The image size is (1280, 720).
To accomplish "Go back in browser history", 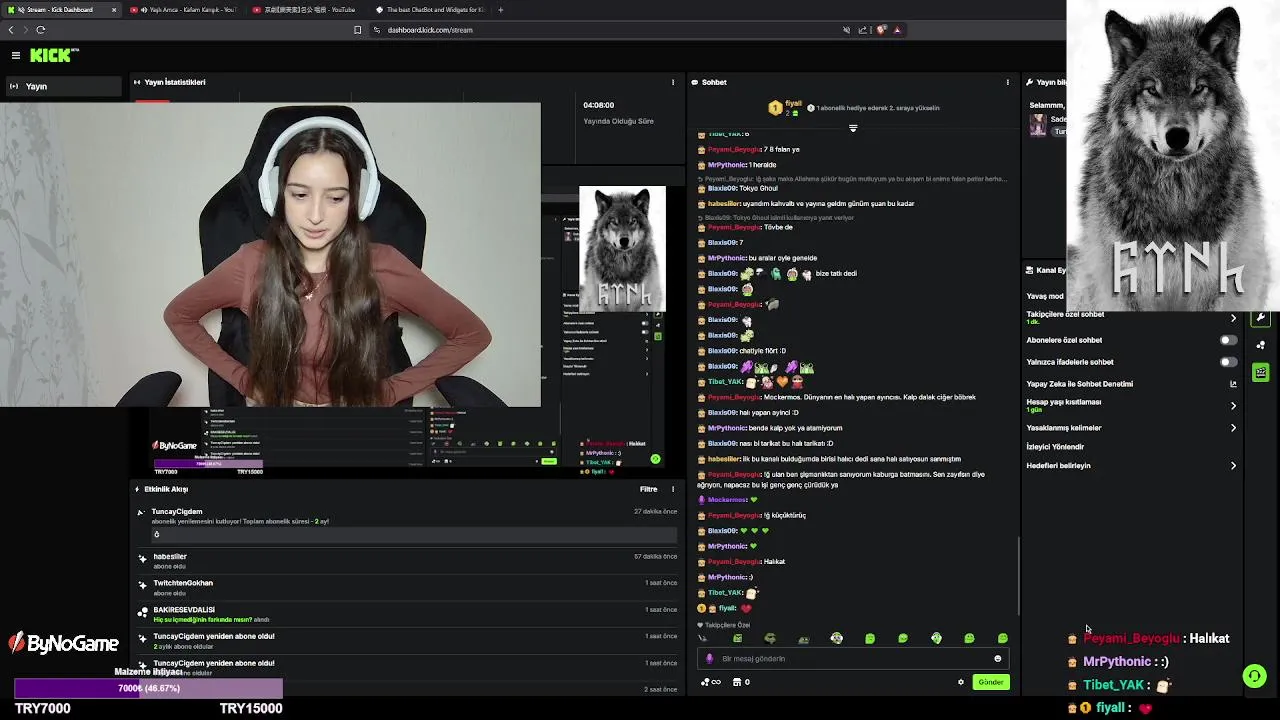I will click(11, 30).
